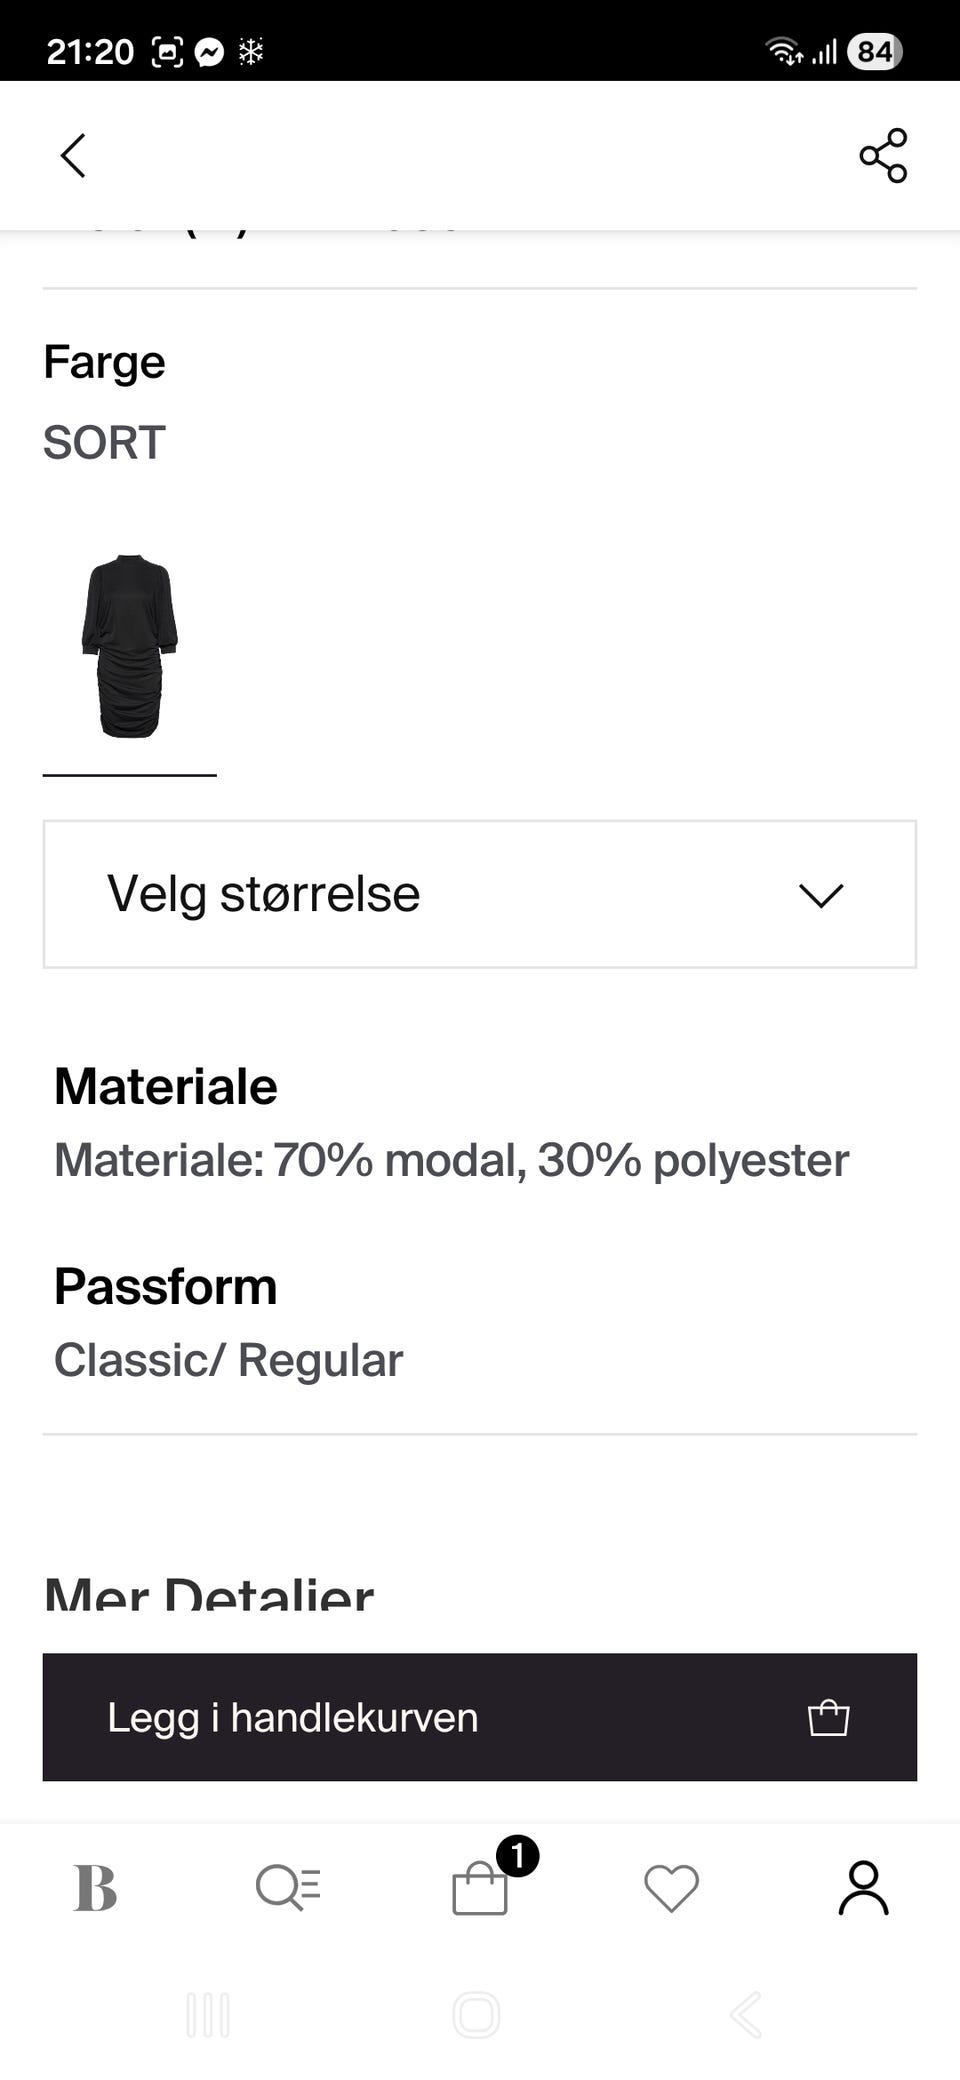The image size is (960, 2080).
Task: Tap the Android recent apps button
Action: 208,2015
